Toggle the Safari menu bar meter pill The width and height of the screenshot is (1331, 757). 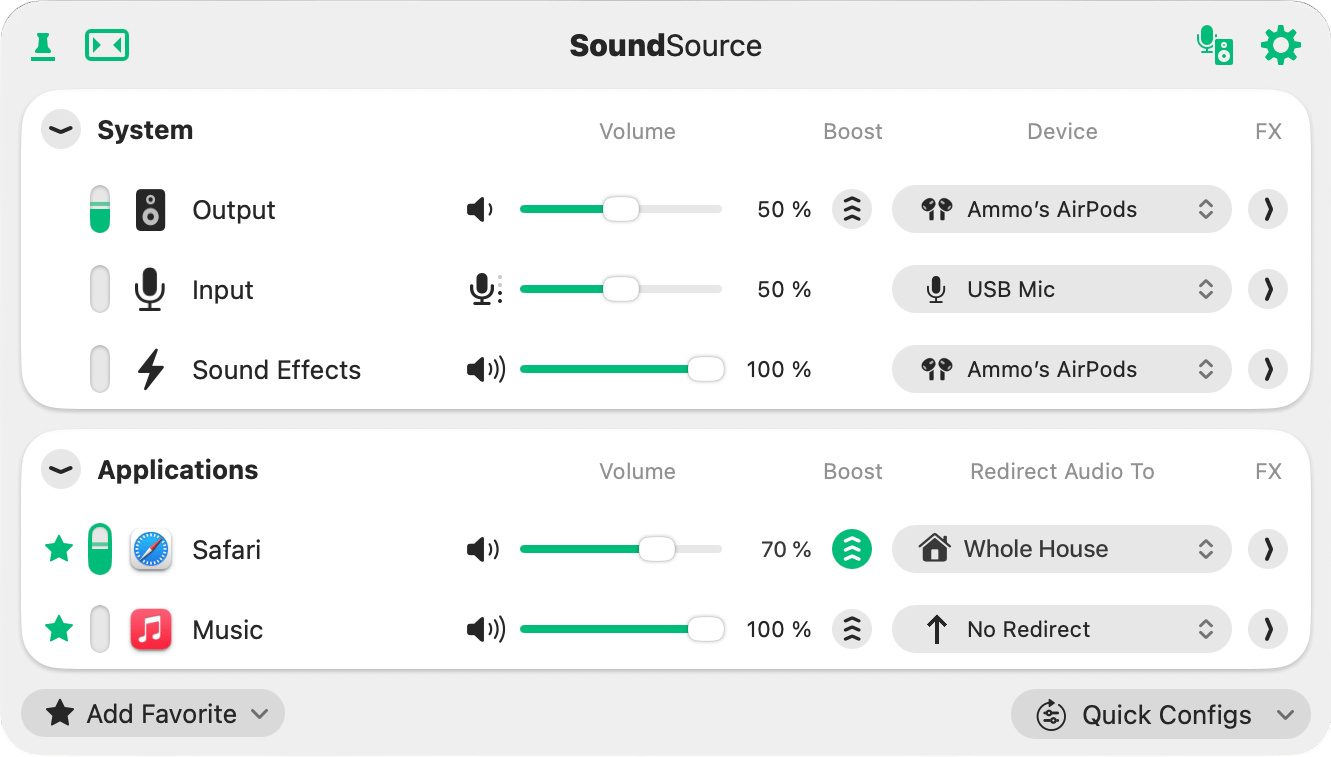(100, 549)
